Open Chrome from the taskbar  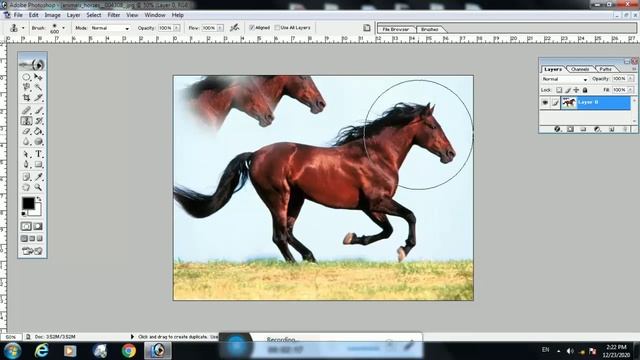click(x=129, y=351)
